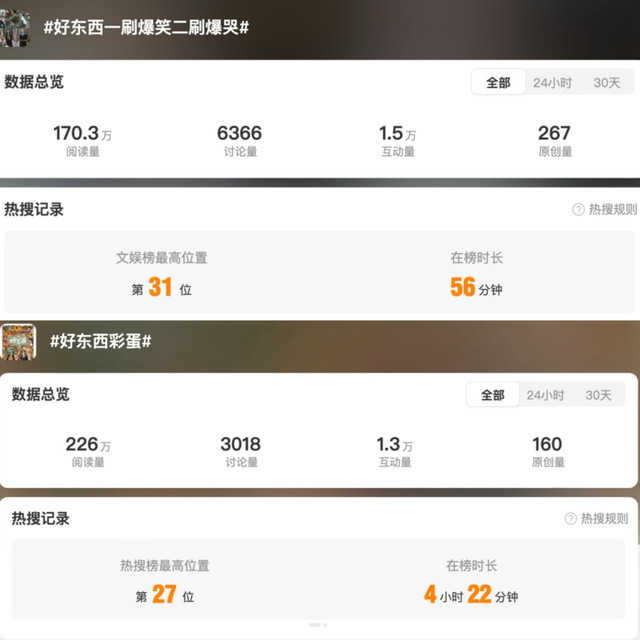Click the 170.3万 阅读量 statistic
The image size is (640, 640).
point(82,141)
